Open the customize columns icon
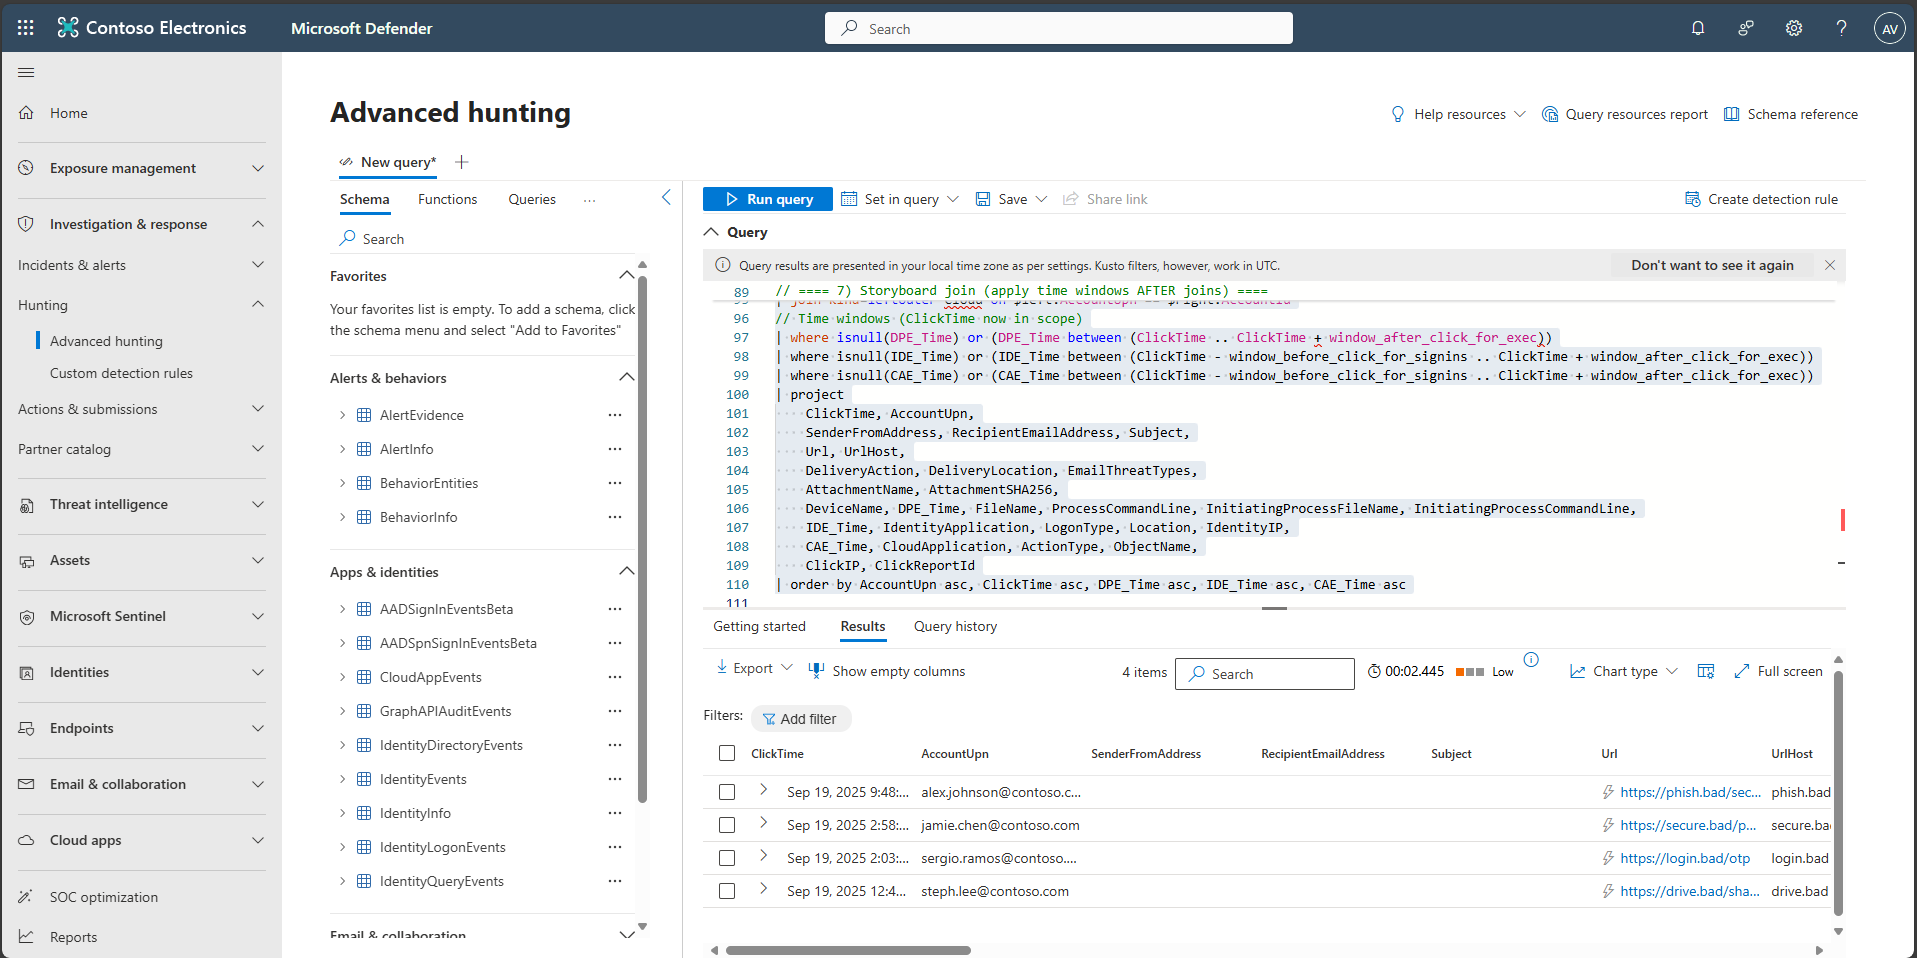This screenshot has width=1917, height=958. (1706, 671)
